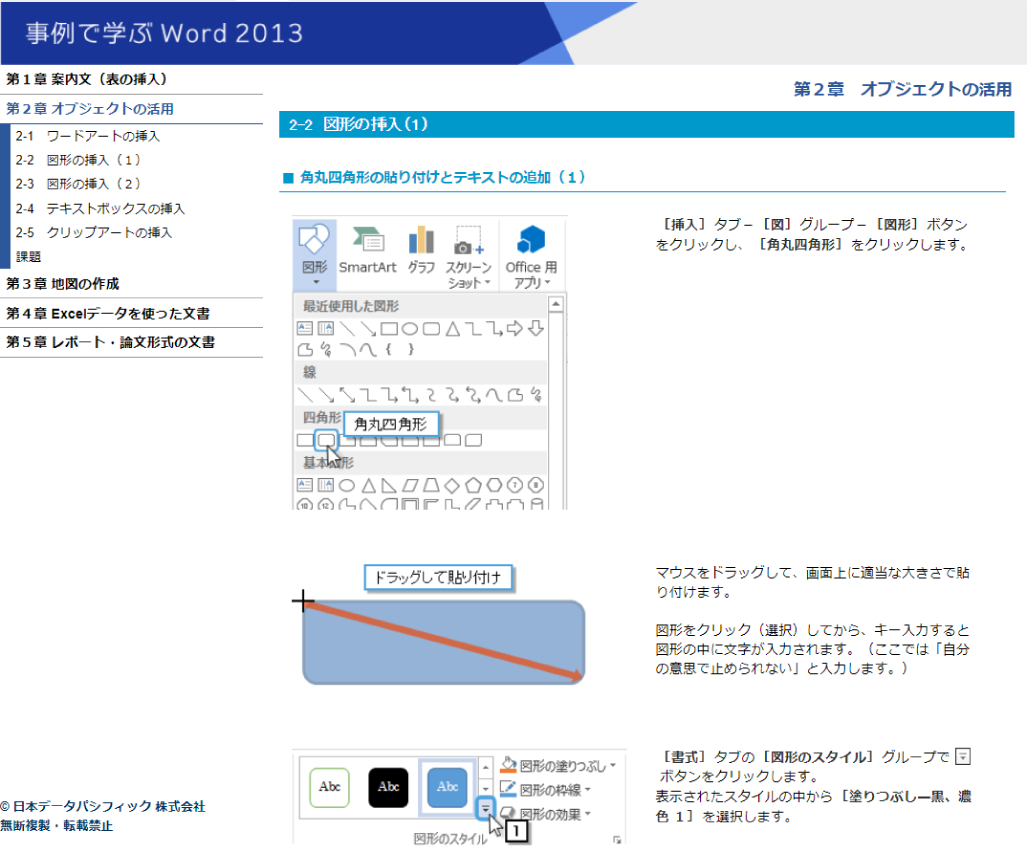1027x846 pixels.
Task: Open the 図形のスタイル dialog launcher
Action: click(616, 839)
